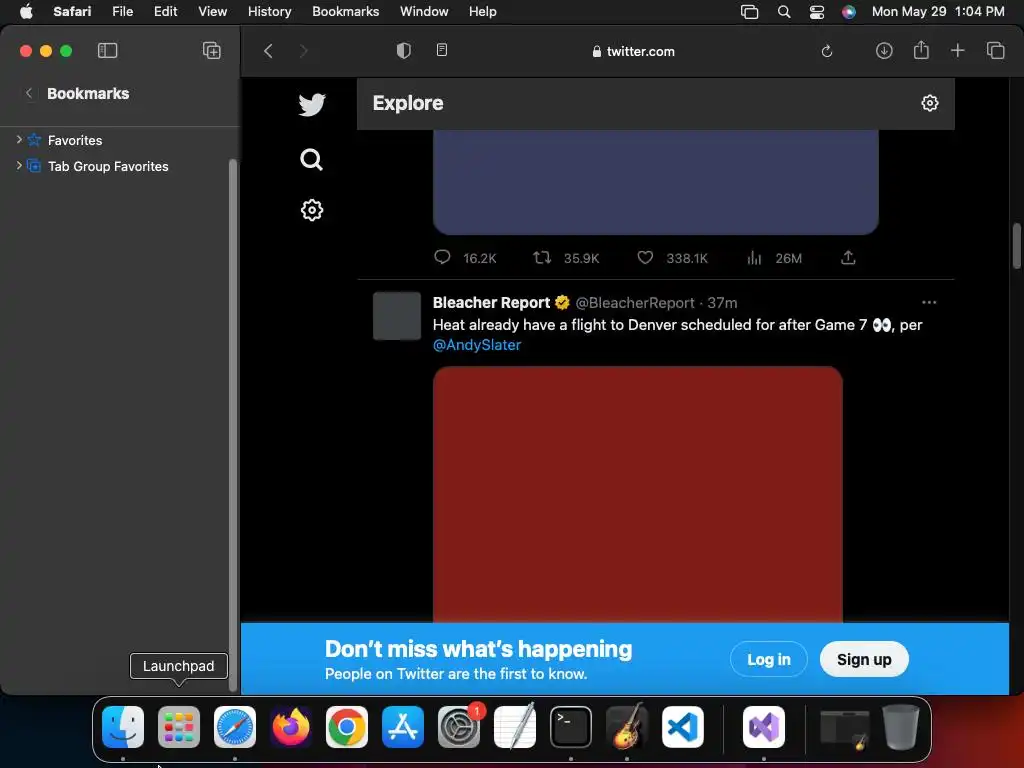
Task: Open the Edit menu
Action: coord(165,12)
